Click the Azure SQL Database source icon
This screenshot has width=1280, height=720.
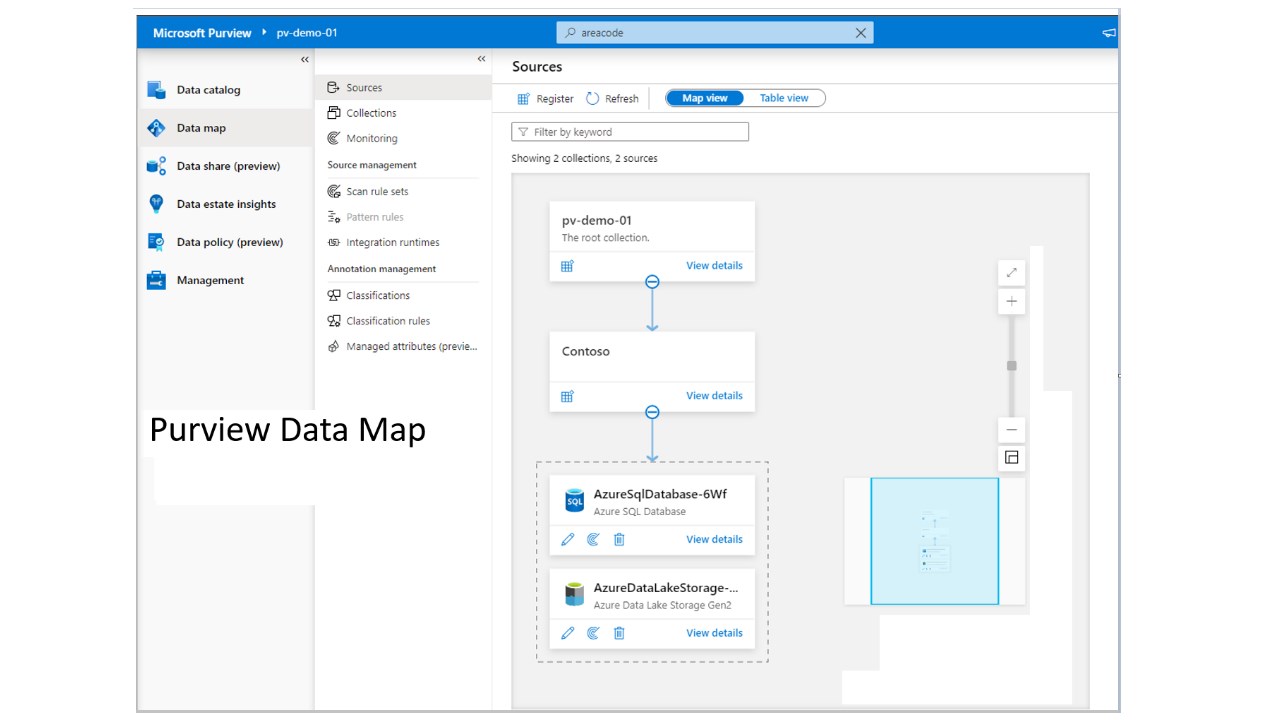(574, 501)
